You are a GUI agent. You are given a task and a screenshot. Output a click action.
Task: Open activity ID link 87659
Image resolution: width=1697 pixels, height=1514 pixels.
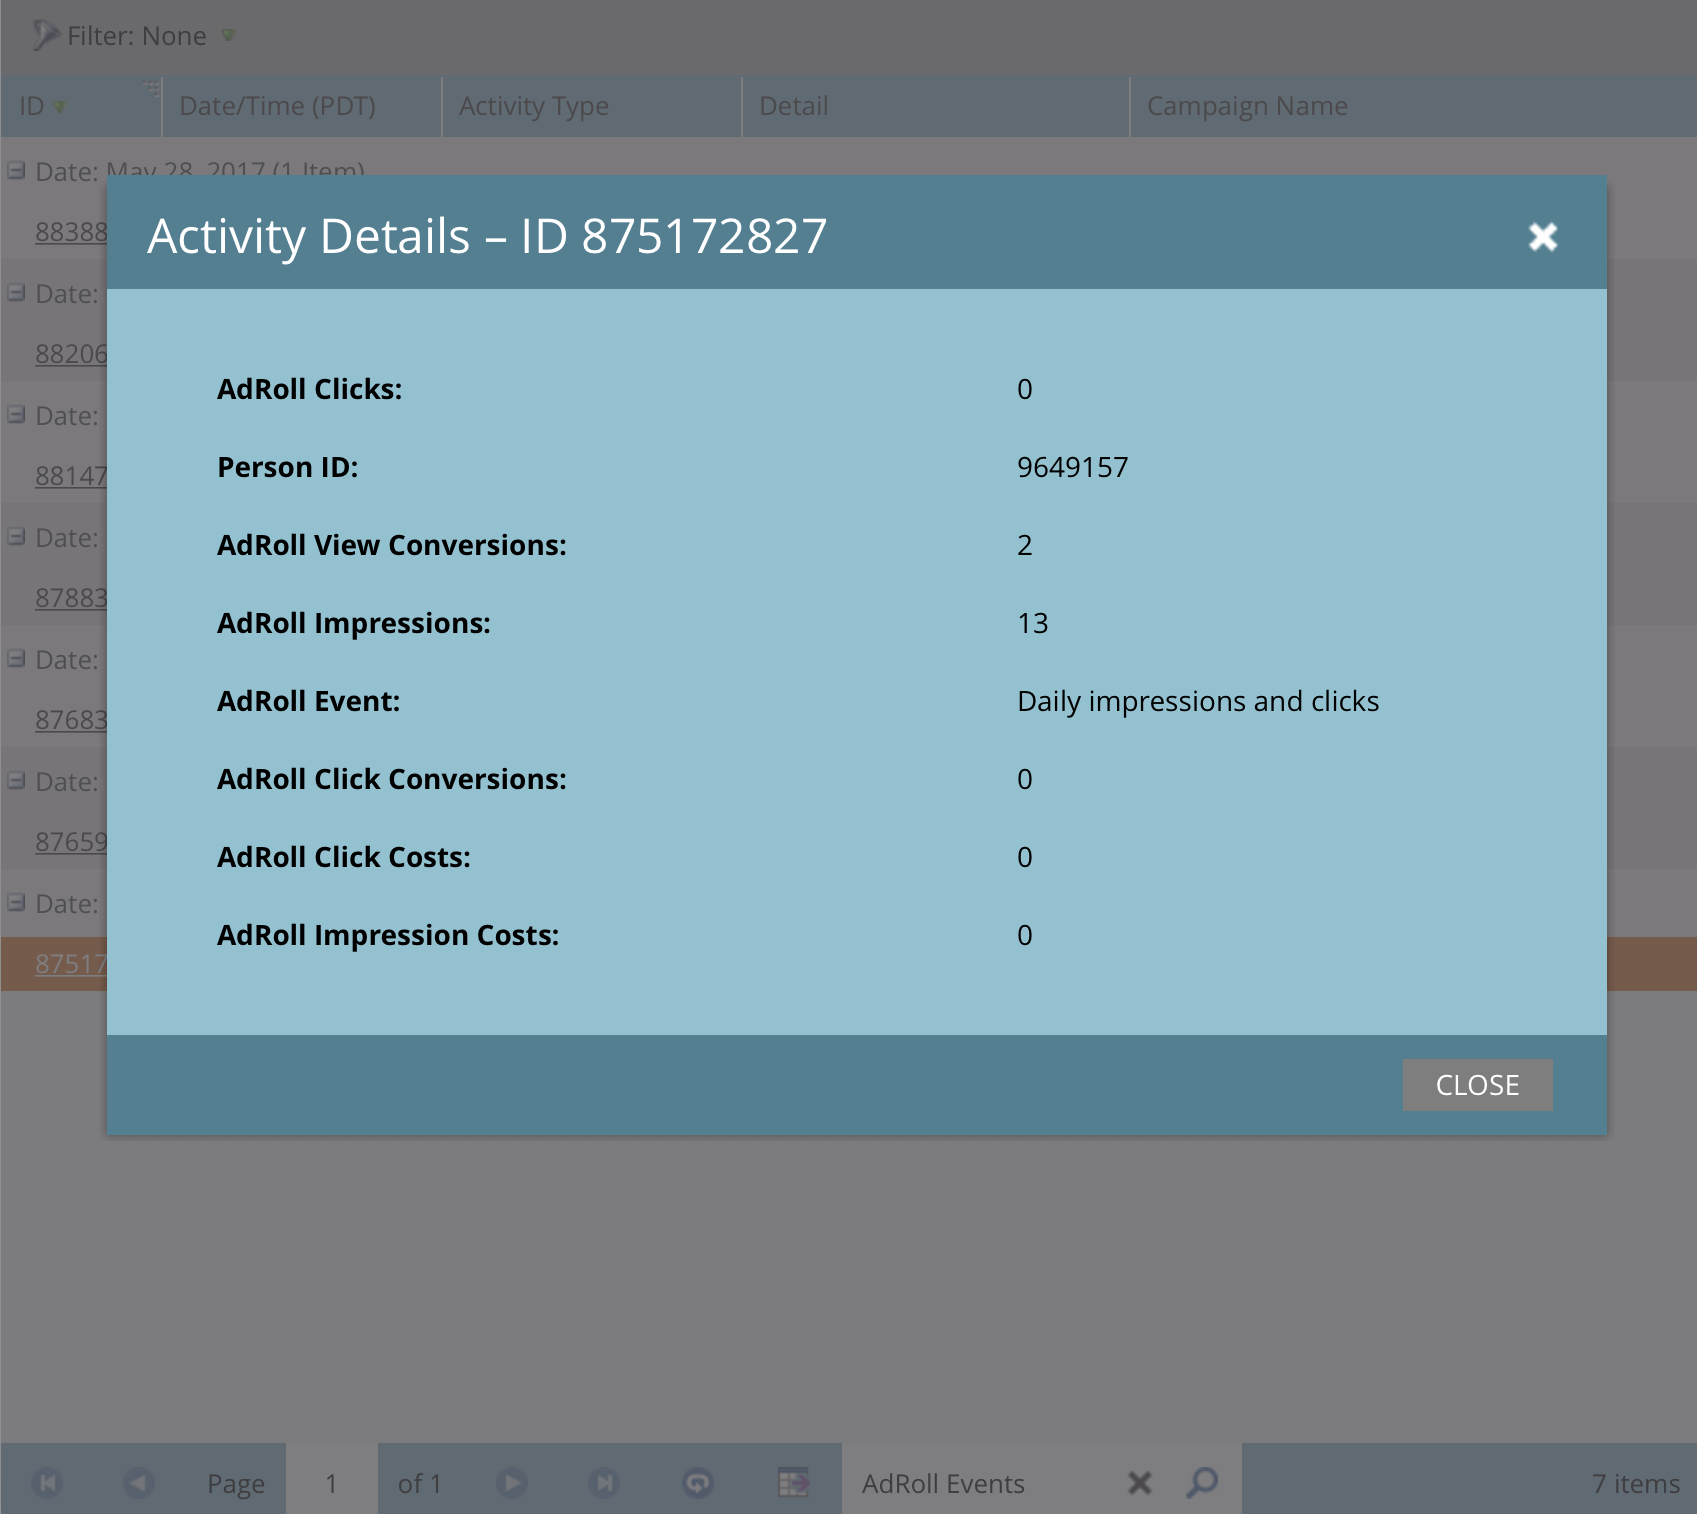click(x=71, y=842)
